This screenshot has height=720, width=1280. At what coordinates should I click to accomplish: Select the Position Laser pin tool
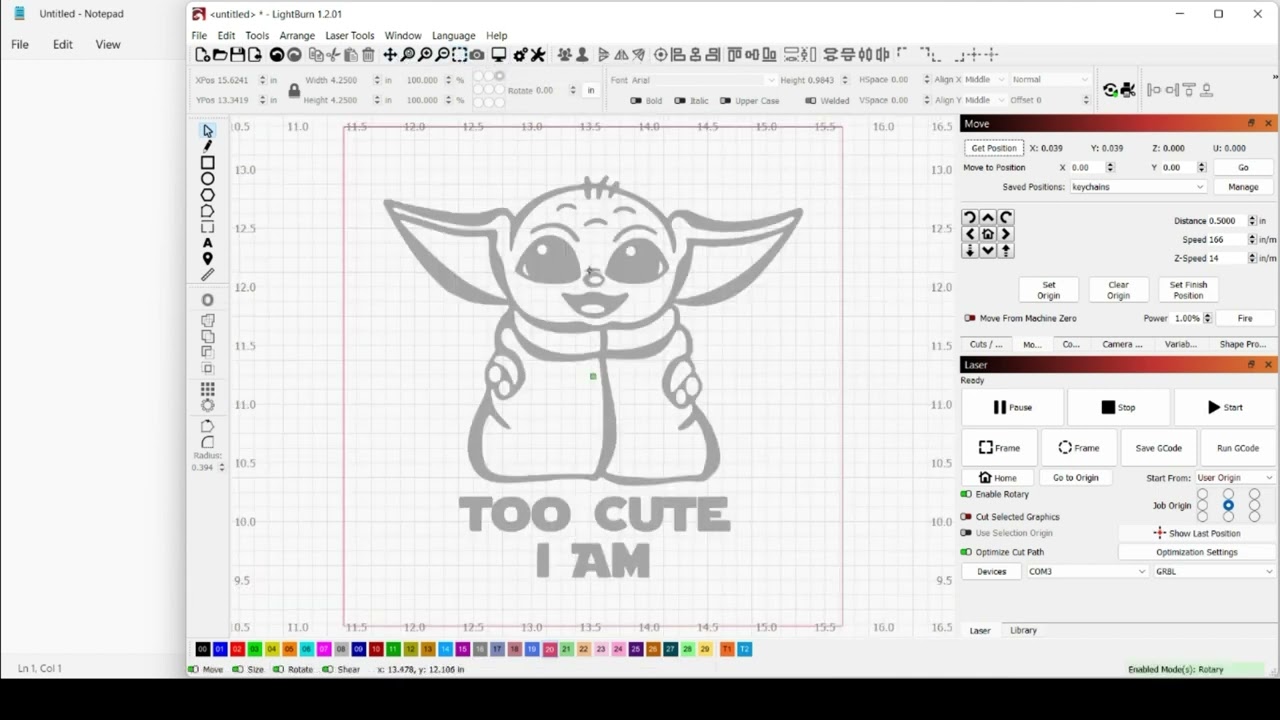pos(207,259)
